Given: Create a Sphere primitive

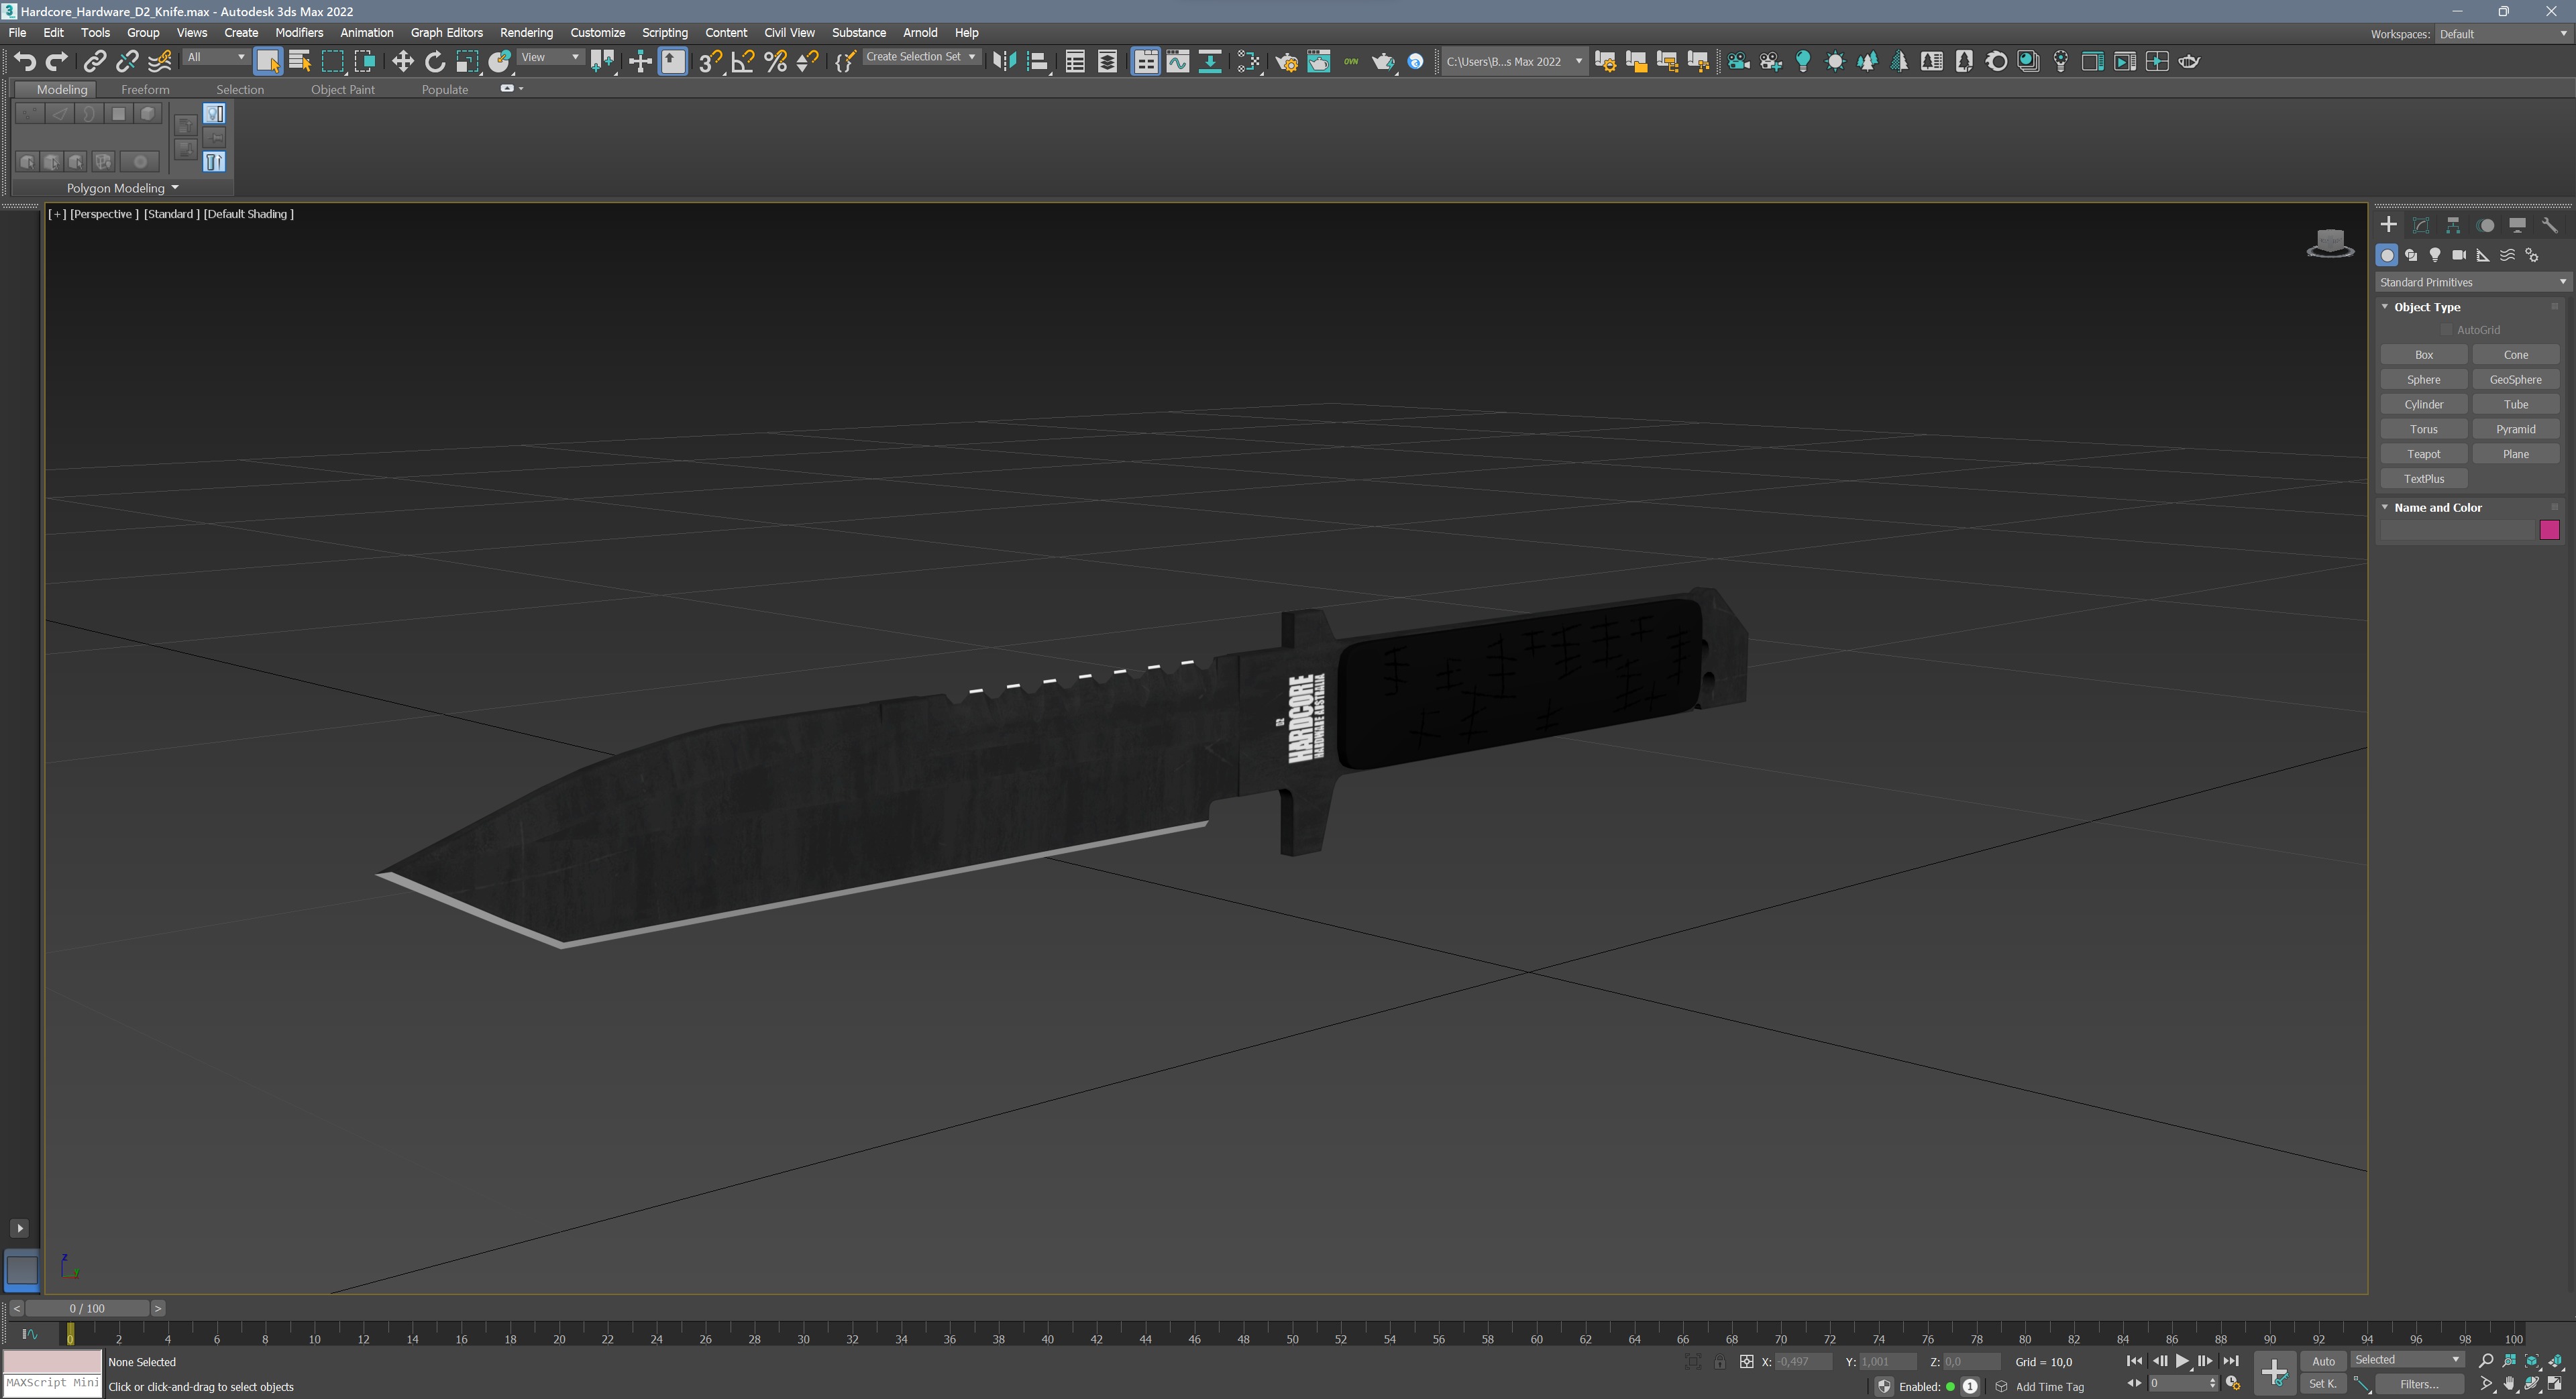Looking at the screenshot, I should tap(2423, 380).
